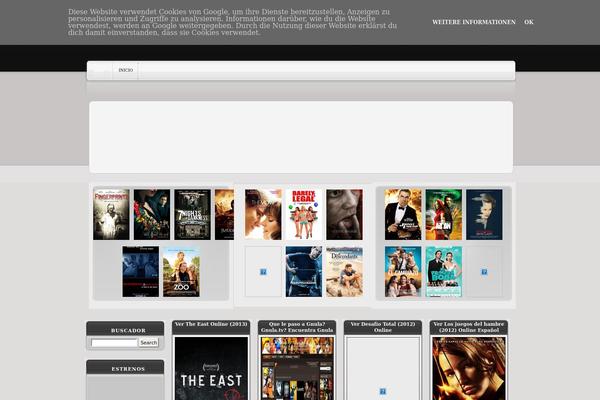Open the Barely Legal movie poster
Viewport: 600px width, 400px height.
[304, 215]
